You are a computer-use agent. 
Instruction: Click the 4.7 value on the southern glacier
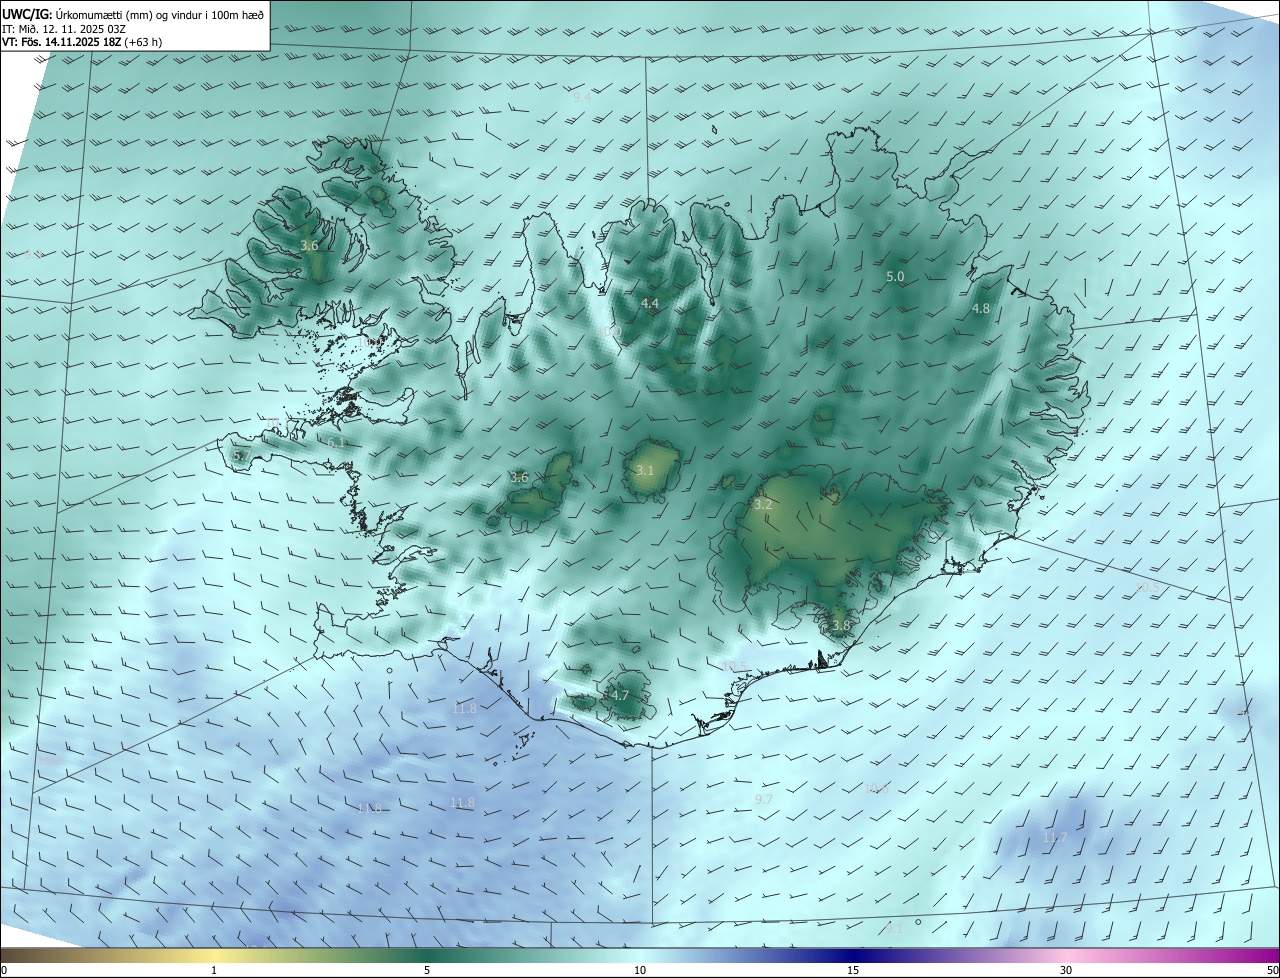point(620,696)
